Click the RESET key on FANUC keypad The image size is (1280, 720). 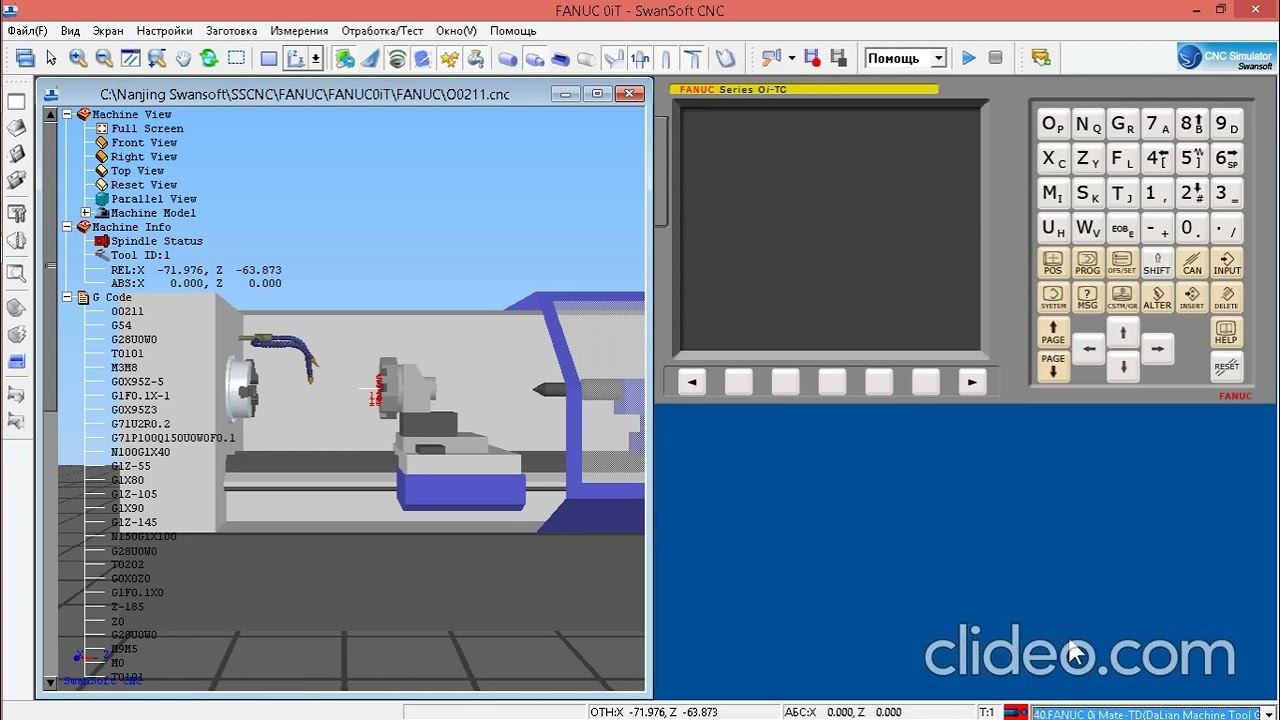coord(1226,367)
